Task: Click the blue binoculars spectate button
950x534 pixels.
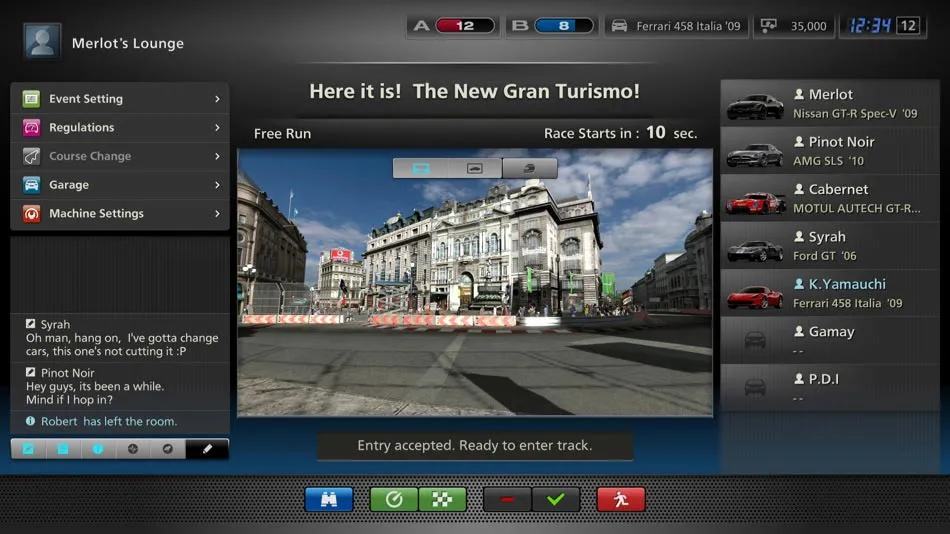Action: tap(329, 499)
